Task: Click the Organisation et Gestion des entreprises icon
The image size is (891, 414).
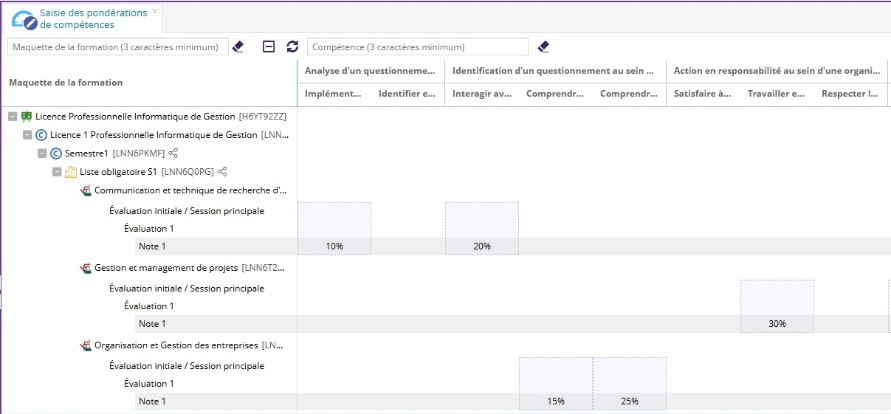Action: (x=85, y=346)
